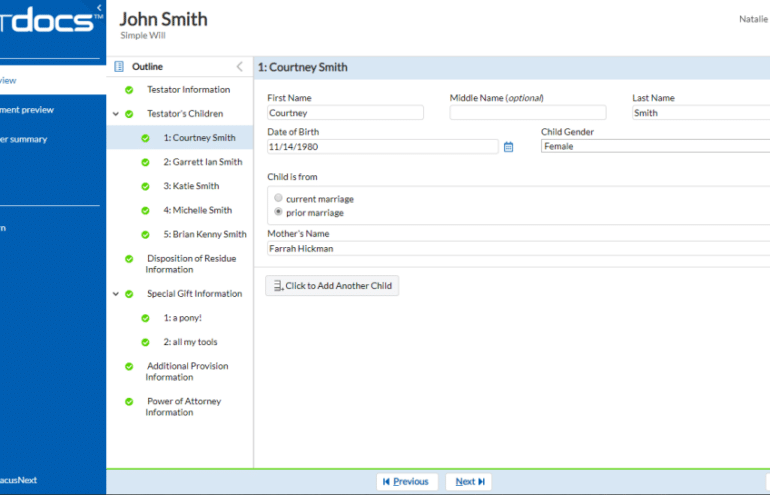Screen dimensions: 770x495
Task: Click green check beside 5: Brian Kenny Smith
Action: tap(145, 235)
